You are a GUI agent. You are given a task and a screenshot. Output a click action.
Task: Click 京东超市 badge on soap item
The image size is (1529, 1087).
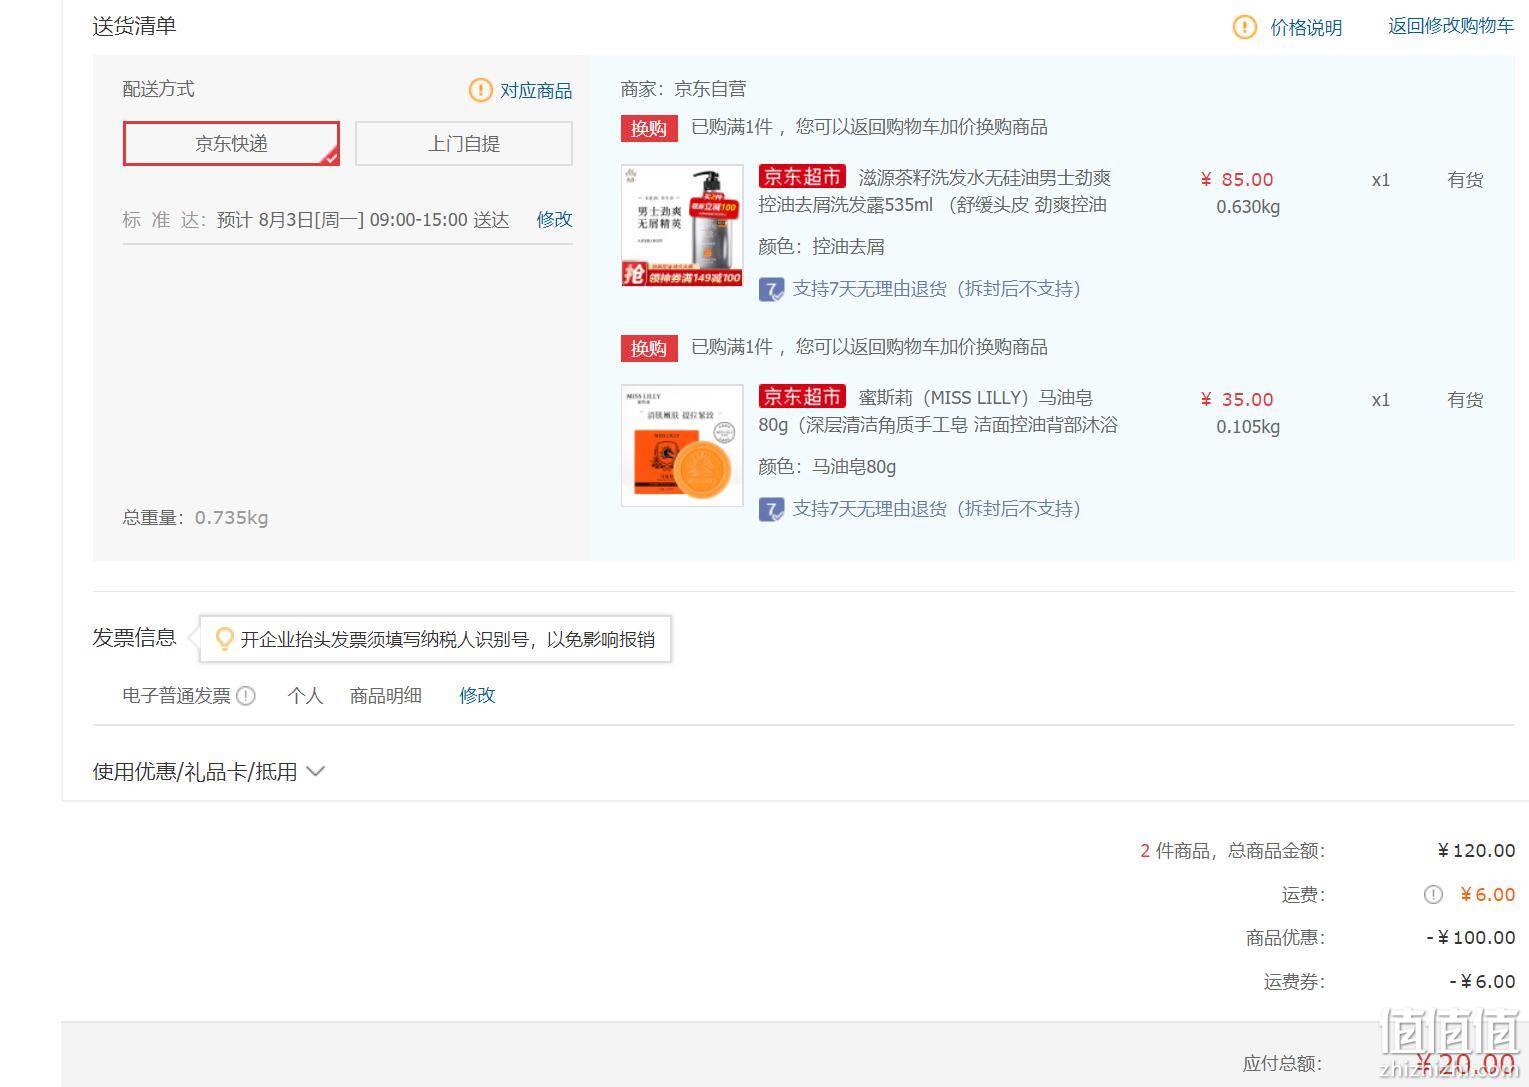click(802, 397)
